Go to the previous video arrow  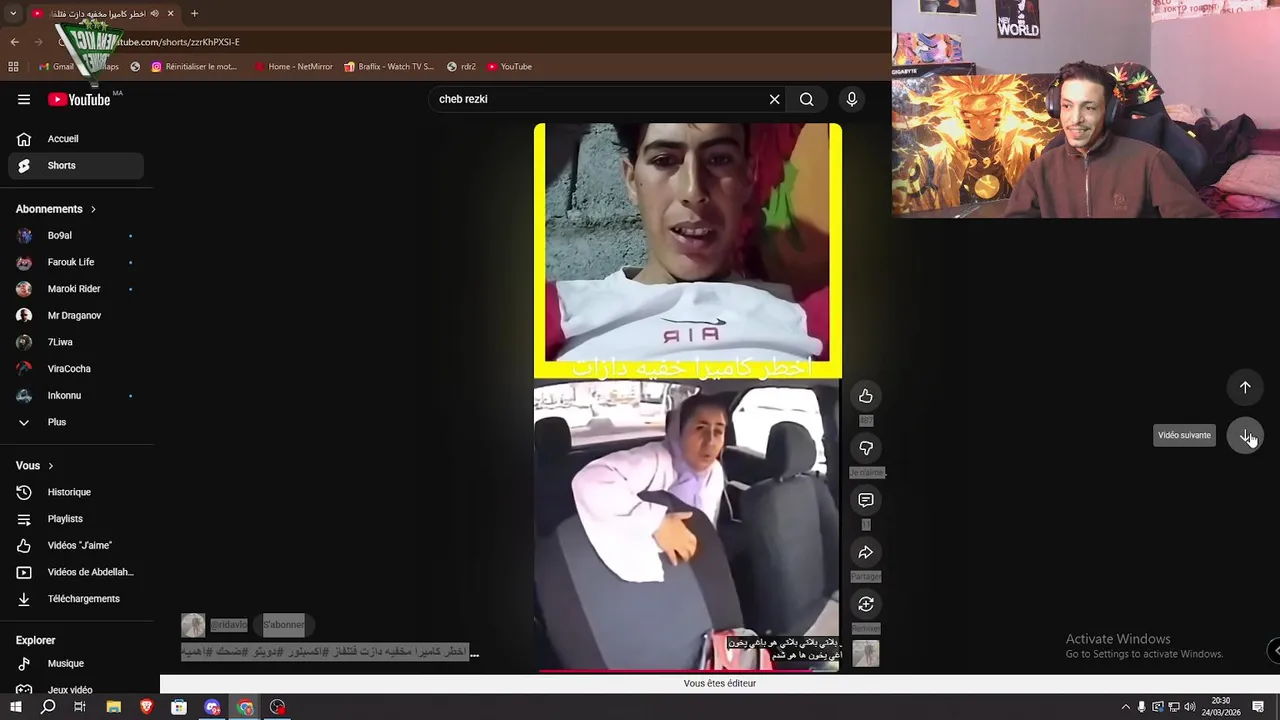click(1245, 387)
